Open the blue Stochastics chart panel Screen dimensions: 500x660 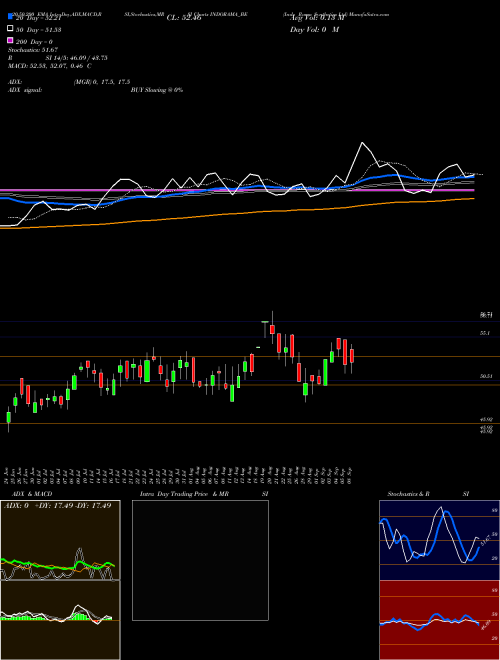pos(439,540)
